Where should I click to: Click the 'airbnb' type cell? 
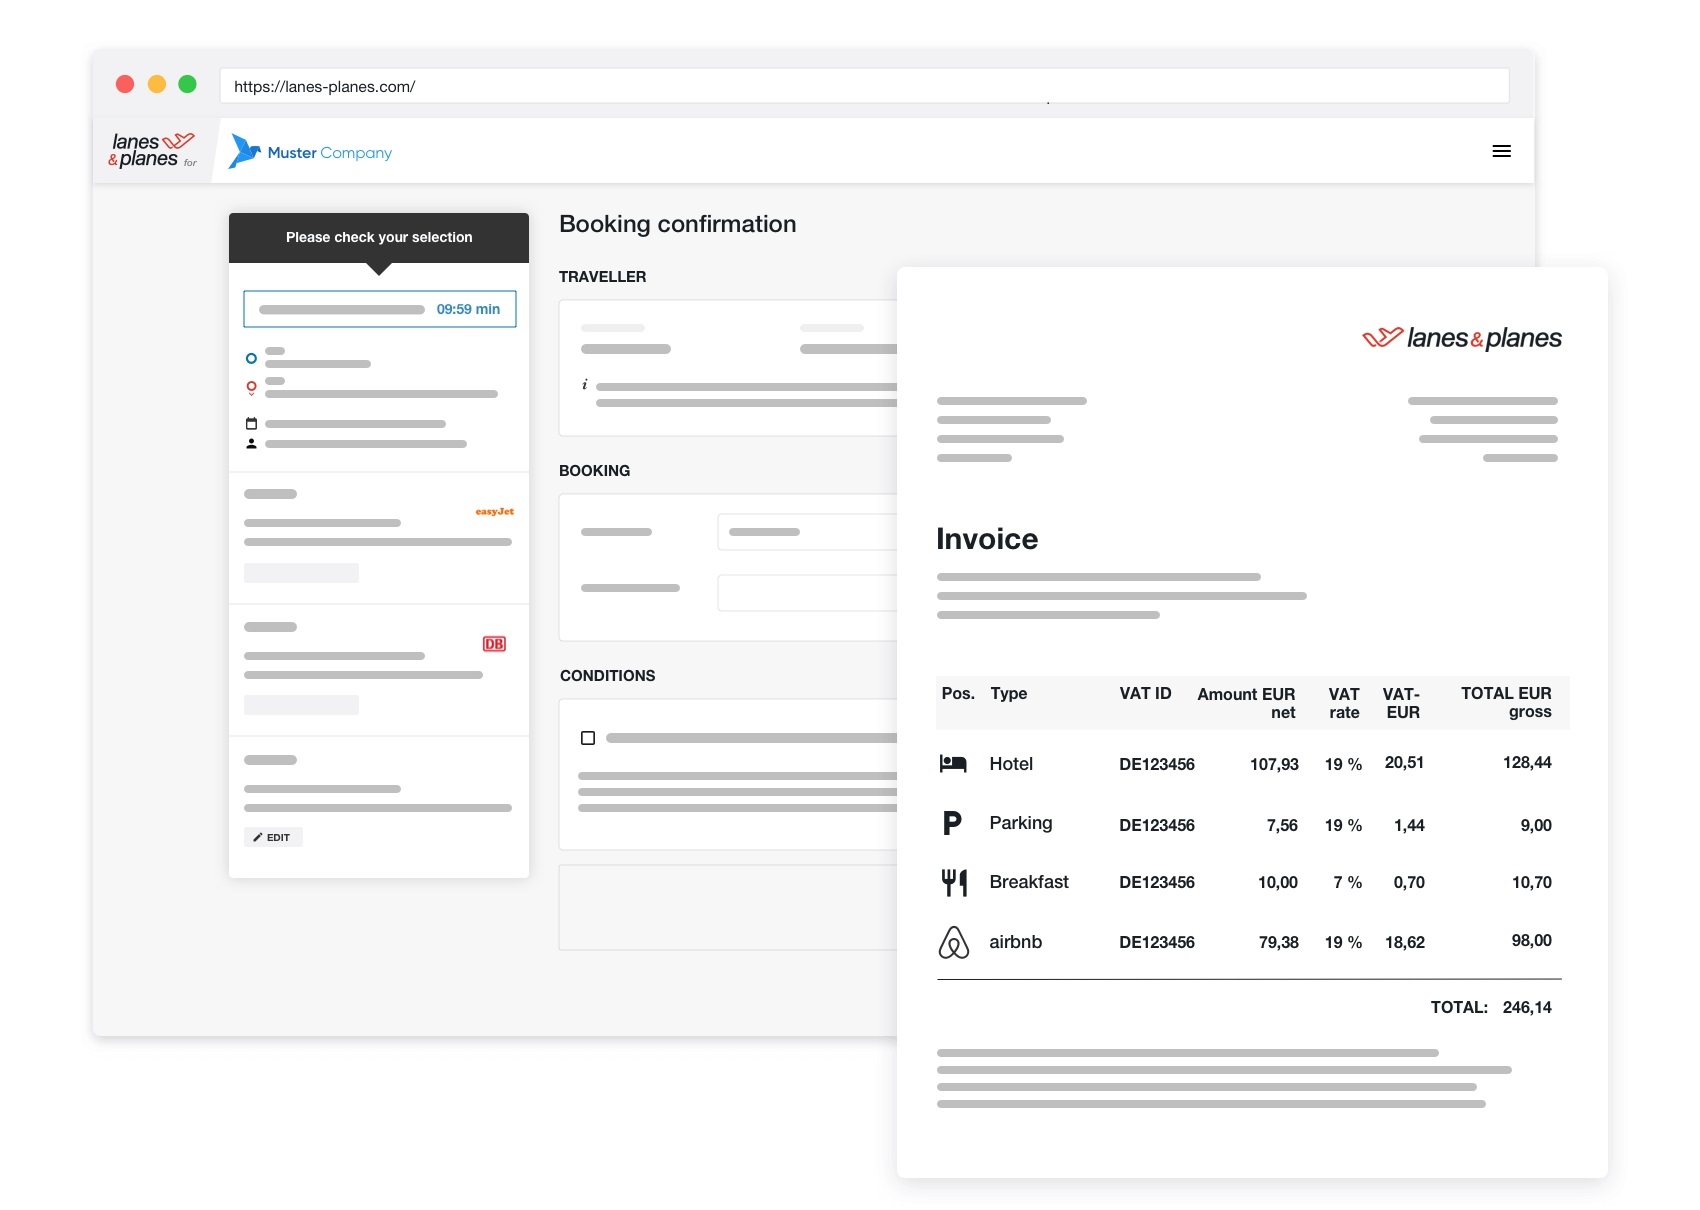tap(1016, 942)
